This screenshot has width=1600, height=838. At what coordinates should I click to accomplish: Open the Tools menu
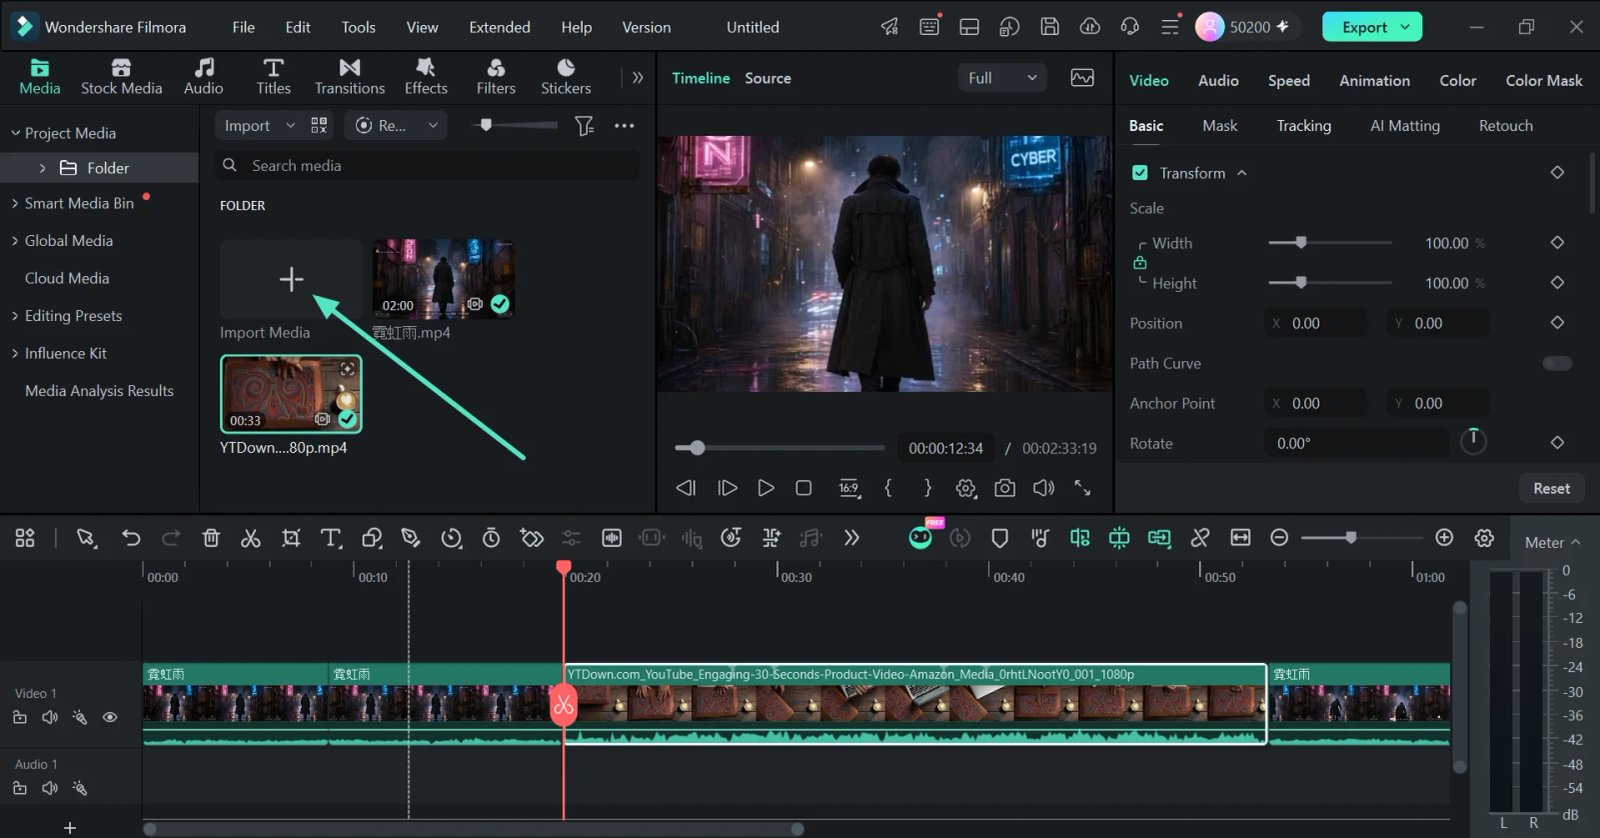point(358,27)
